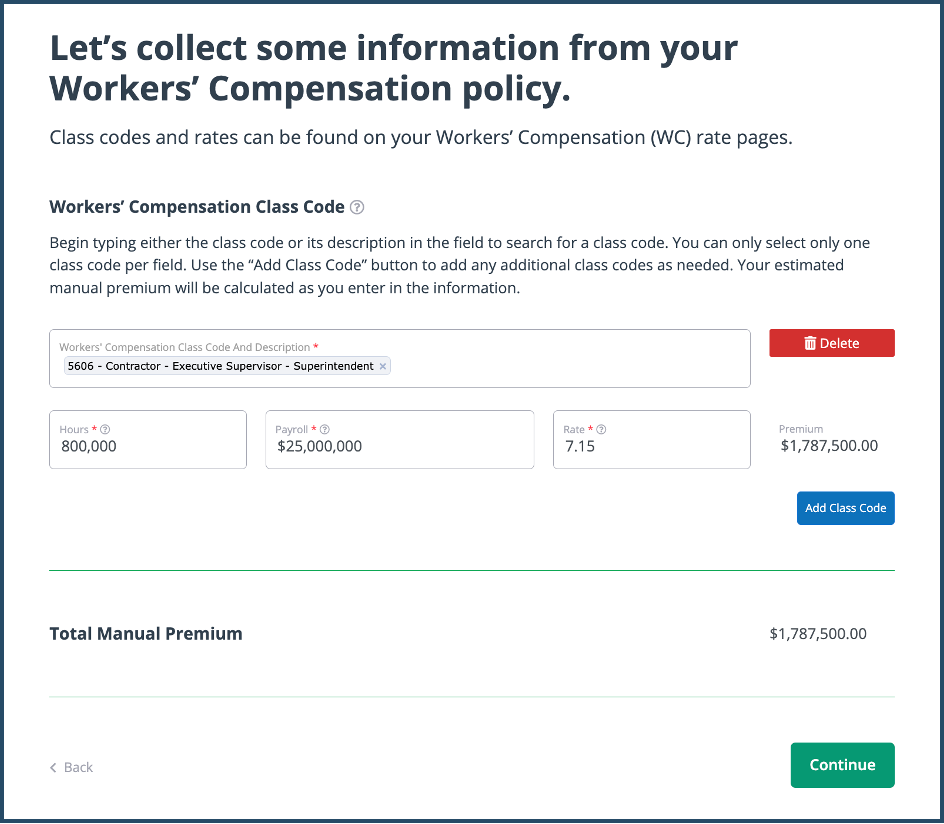
Task: Click the Workers' Compensation Class Code section heading
Action: [197, 208]
